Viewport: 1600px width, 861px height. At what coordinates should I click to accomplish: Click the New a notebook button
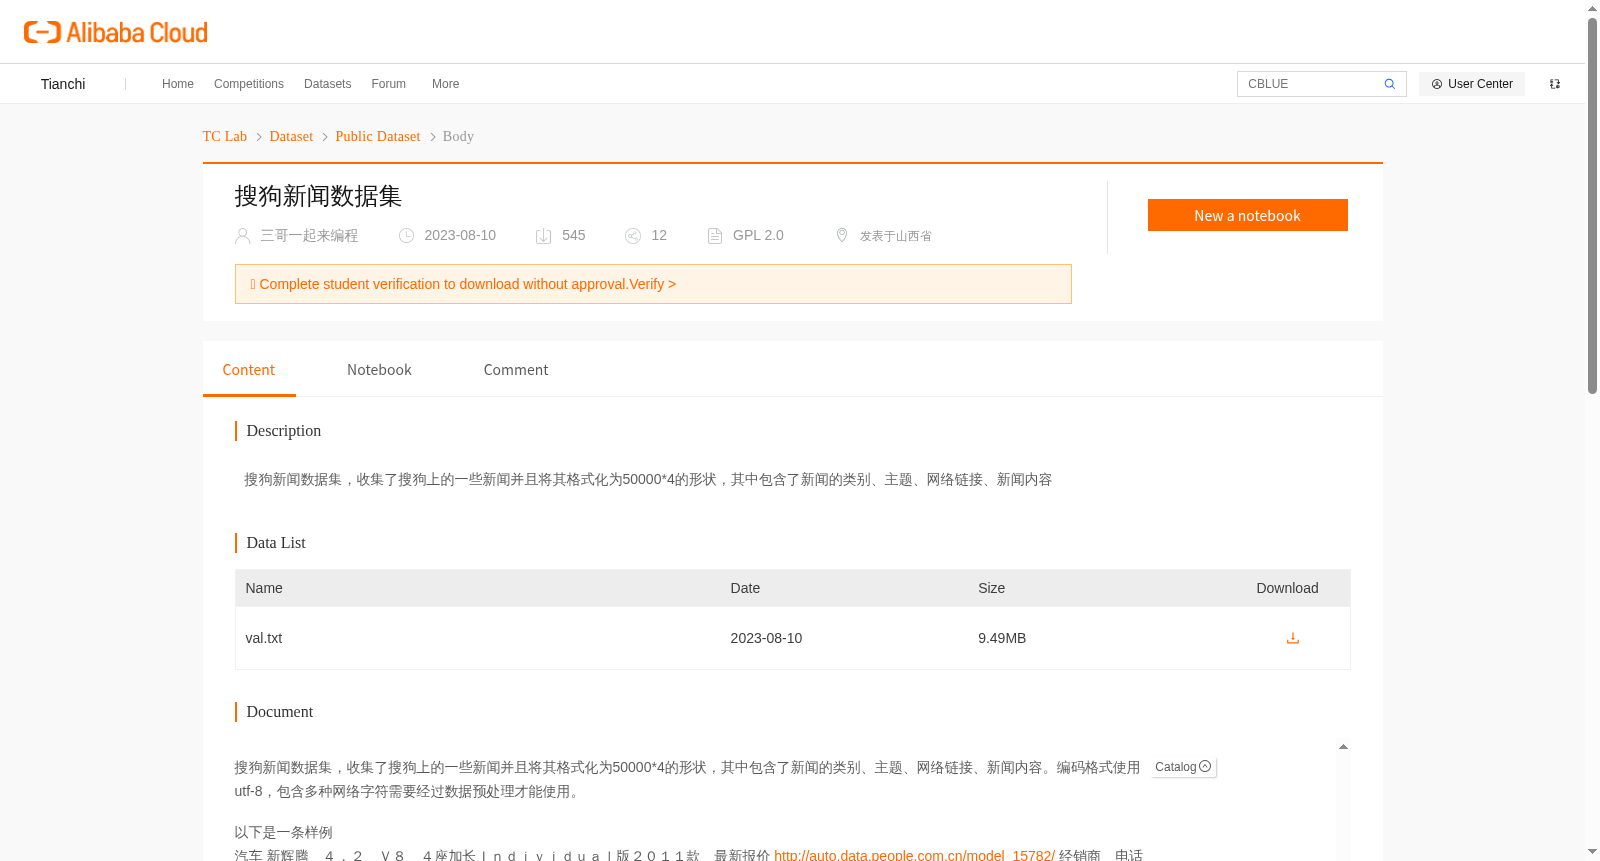point(1247,215)
